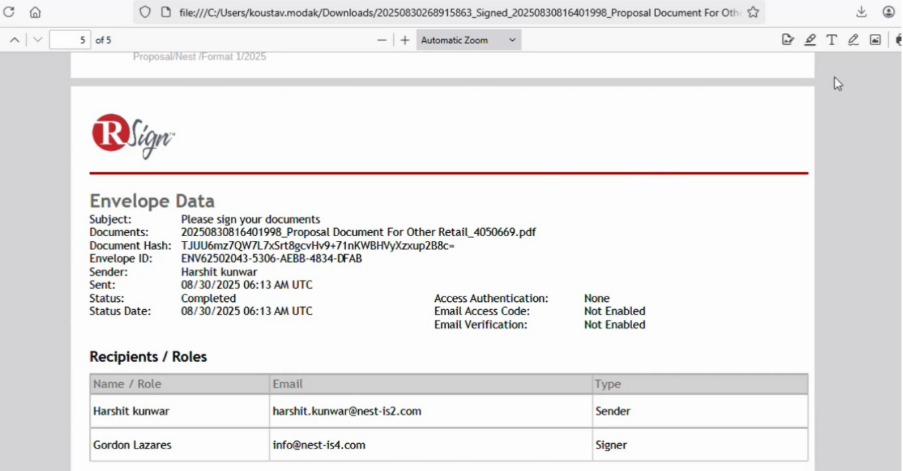The height and width of the screenshot is (471, 903).
Task: Reload the page with the refresh icon
Action: point(9,12)
